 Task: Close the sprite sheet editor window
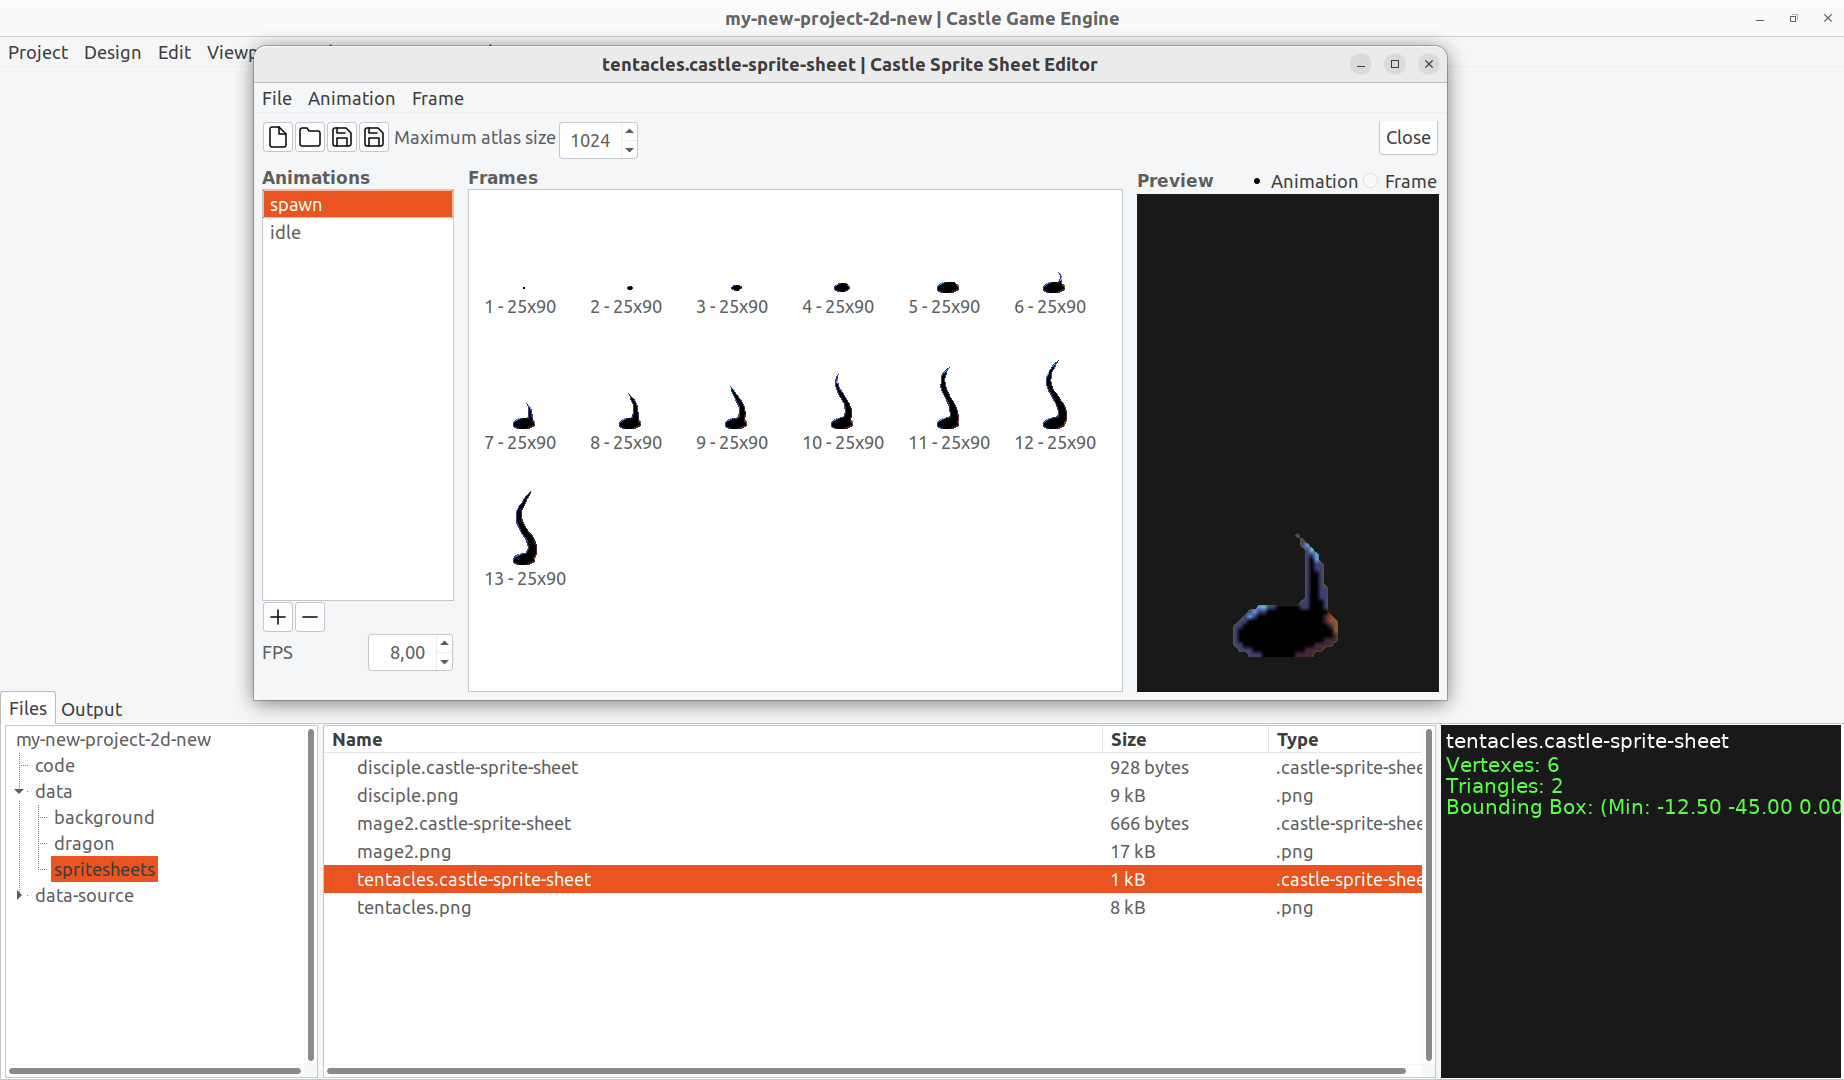(x=1407, y=137)
